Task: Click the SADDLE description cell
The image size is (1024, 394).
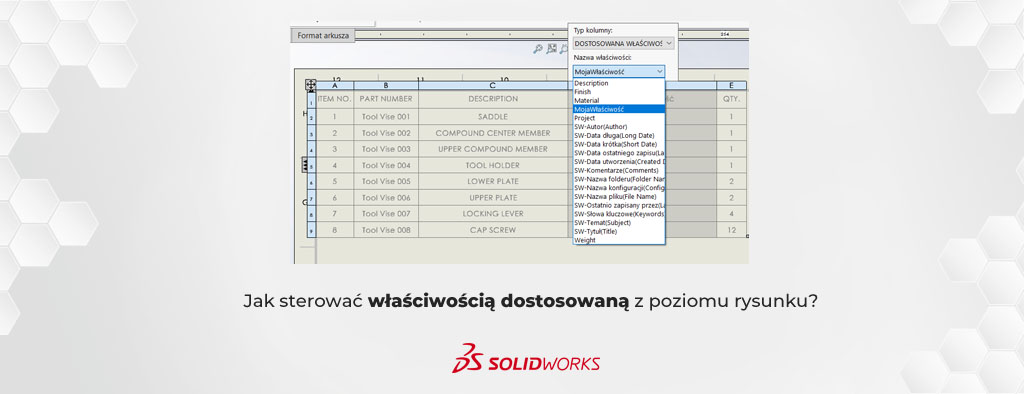Action: tap(493, 117)
